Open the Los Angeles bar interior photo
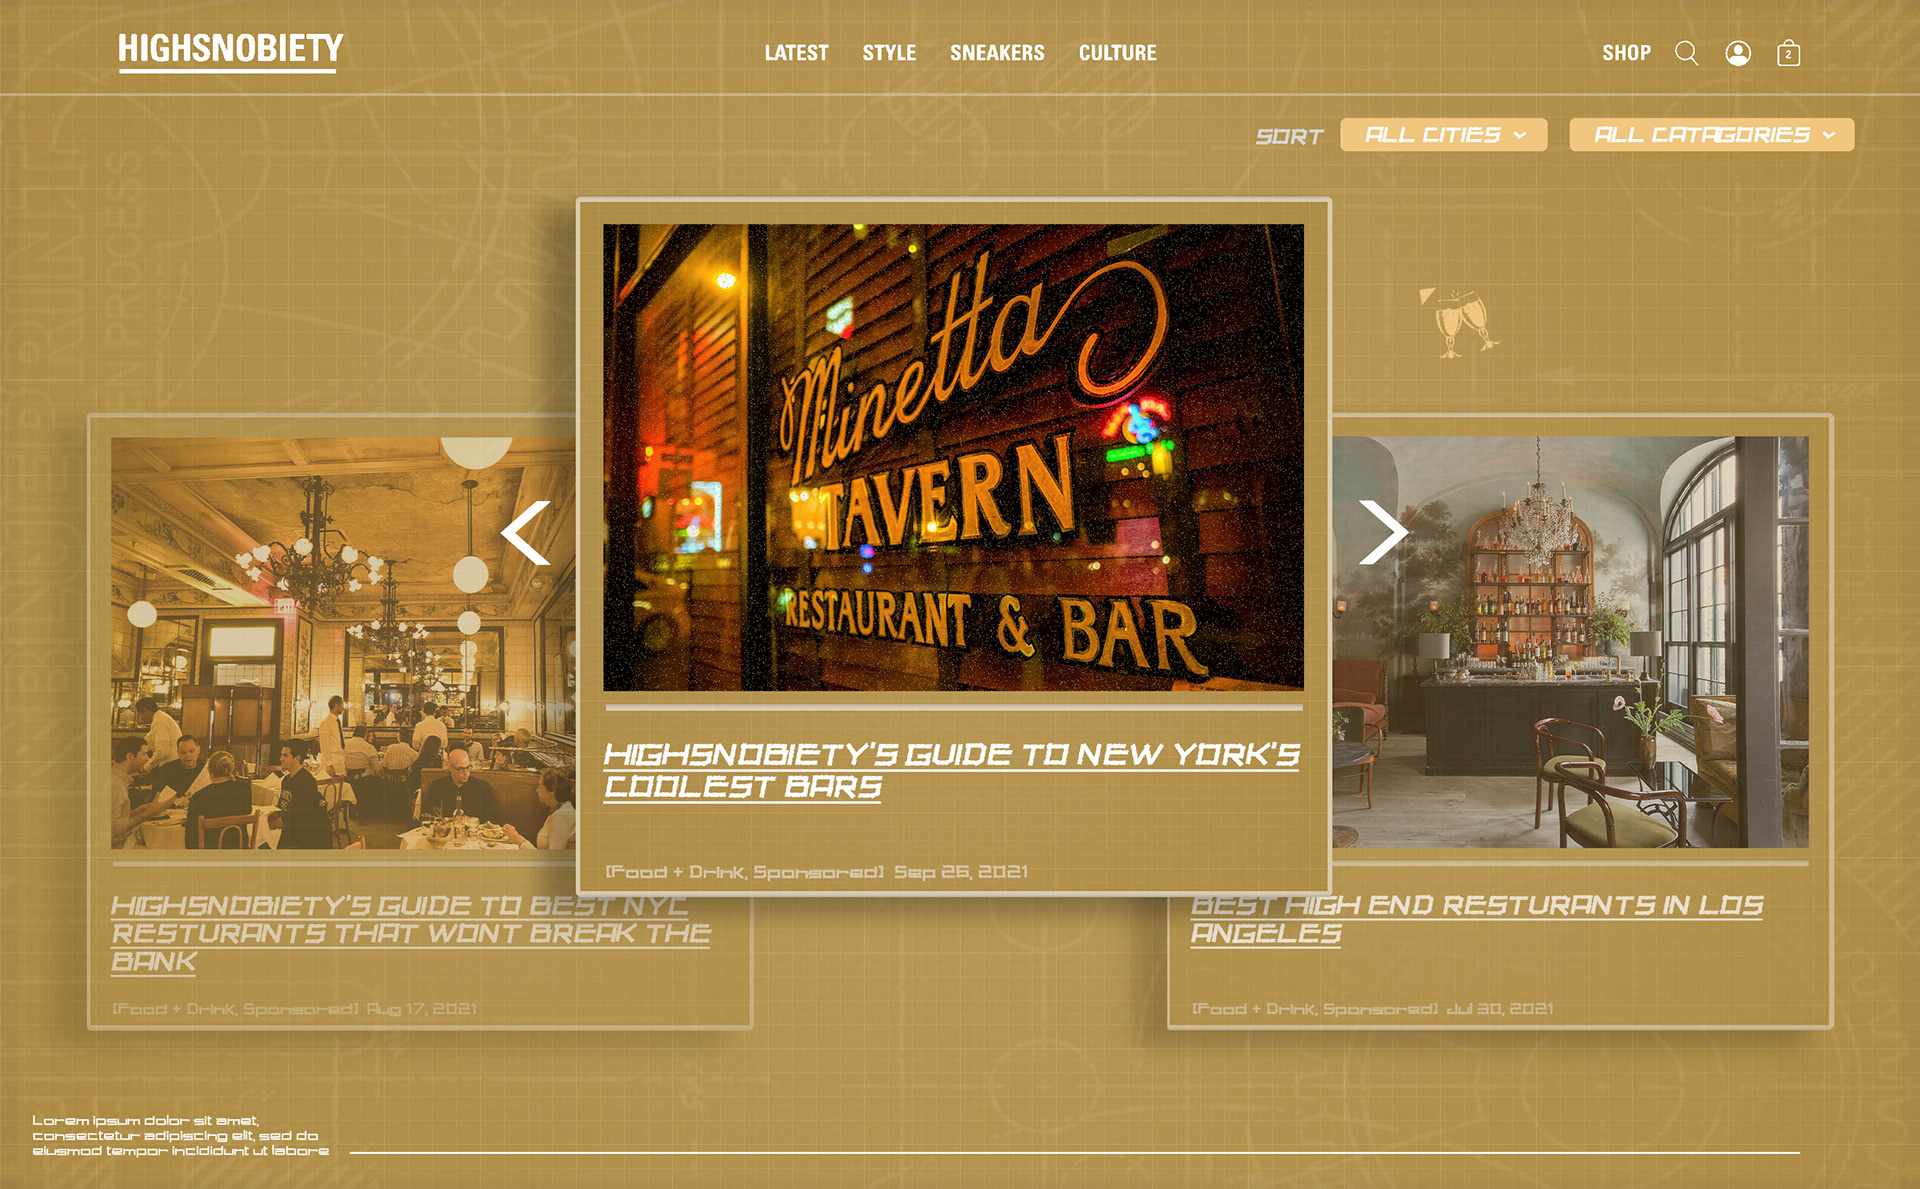The height and width of the screenshot is (1189, 1920). click(x=1570, y=642)
